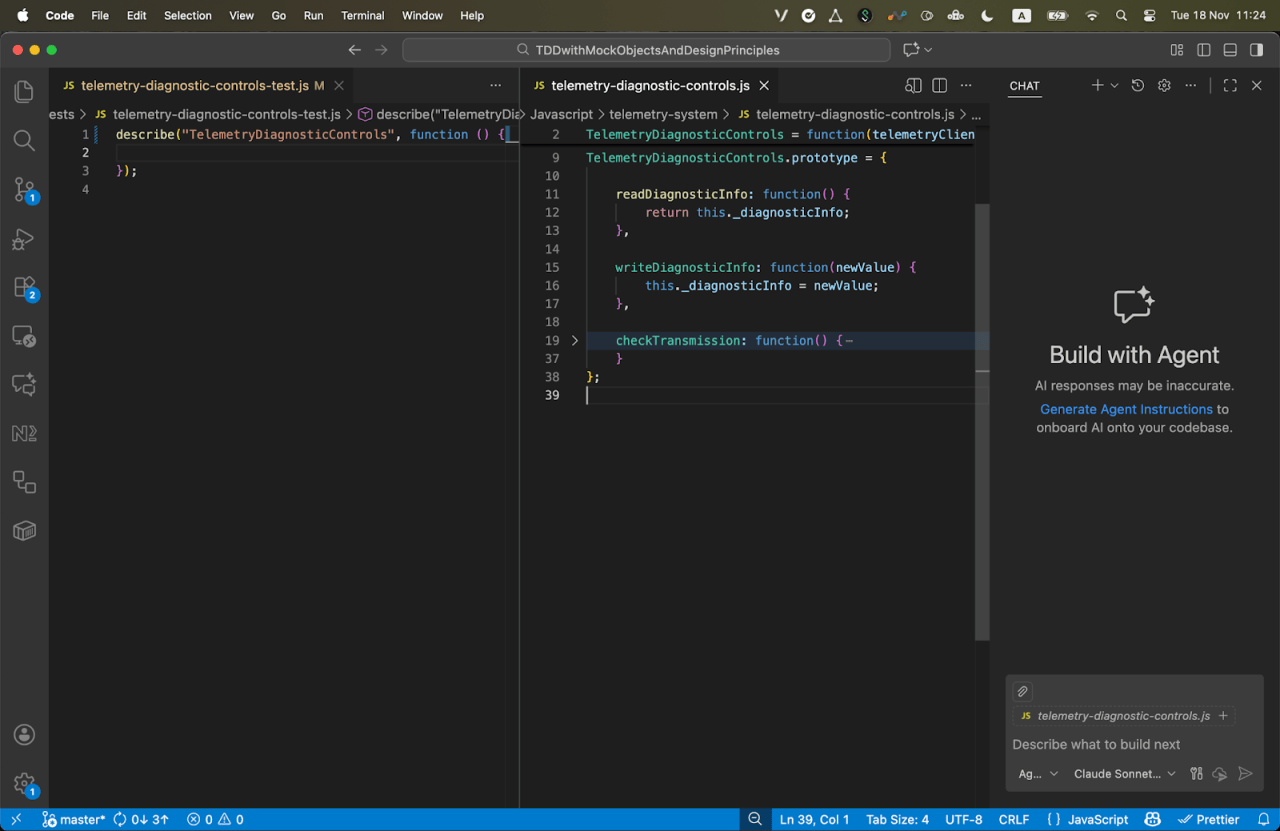Image resolution: width=1280 pixels, height=831 pixels.
Task: Click the delegate to cloud agent icon
Action: click(x=1220, y=774)
